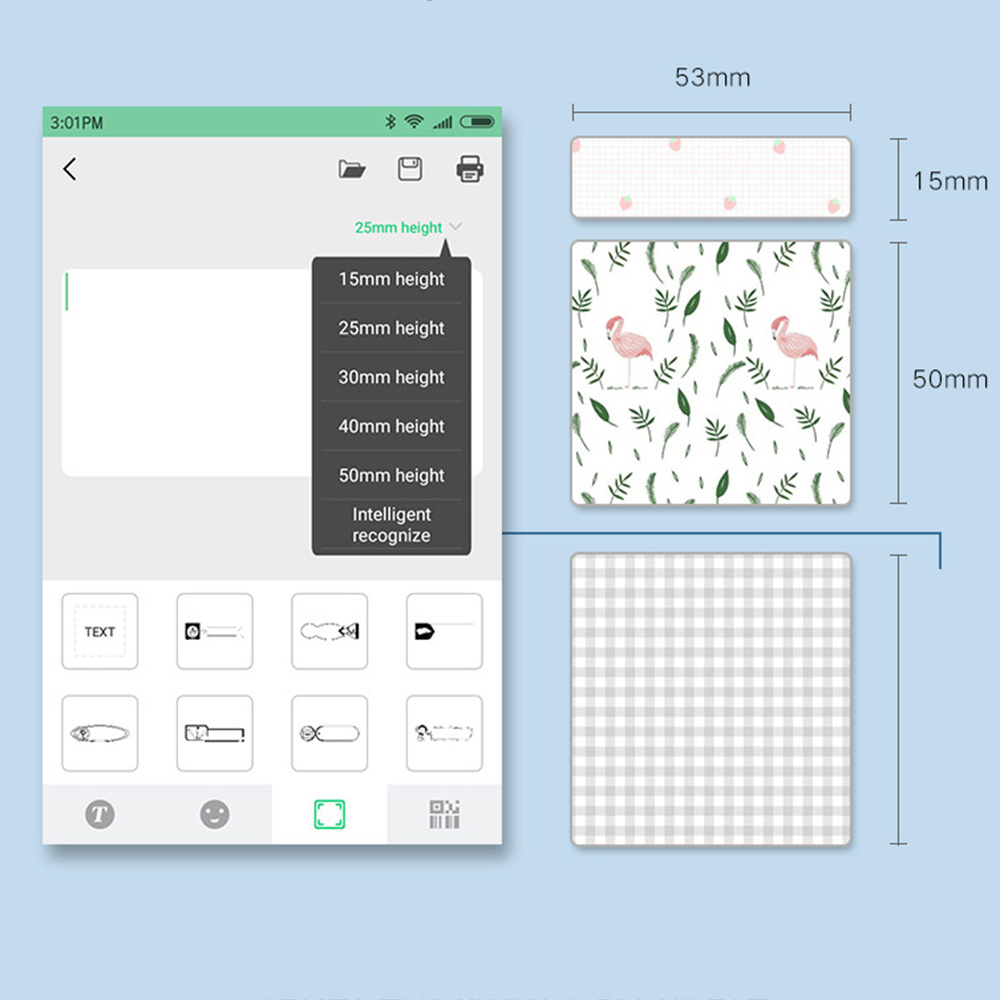Switch to the Text tool tab
Viewport: 1000px width, 1000px height.
click(x=99, y=814)
